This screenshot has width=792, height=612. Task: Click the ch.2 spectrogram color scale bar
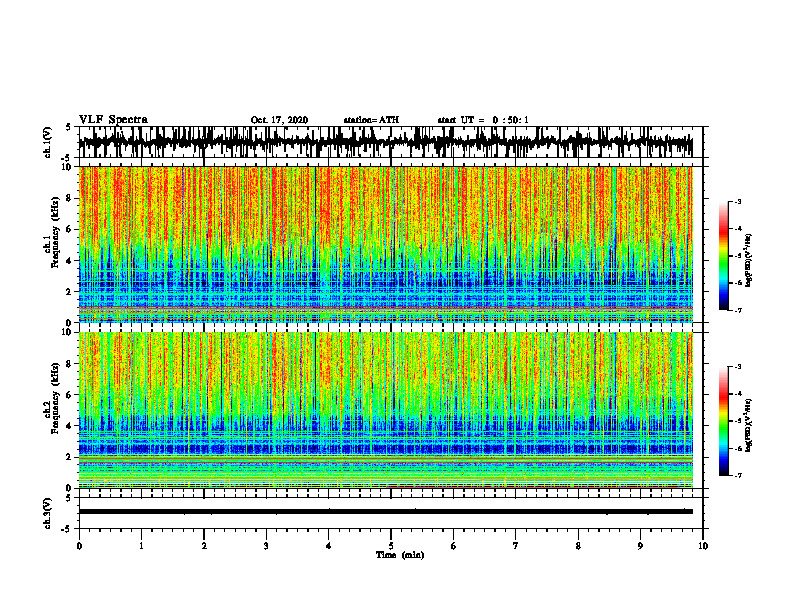click(x=723, y=421)
